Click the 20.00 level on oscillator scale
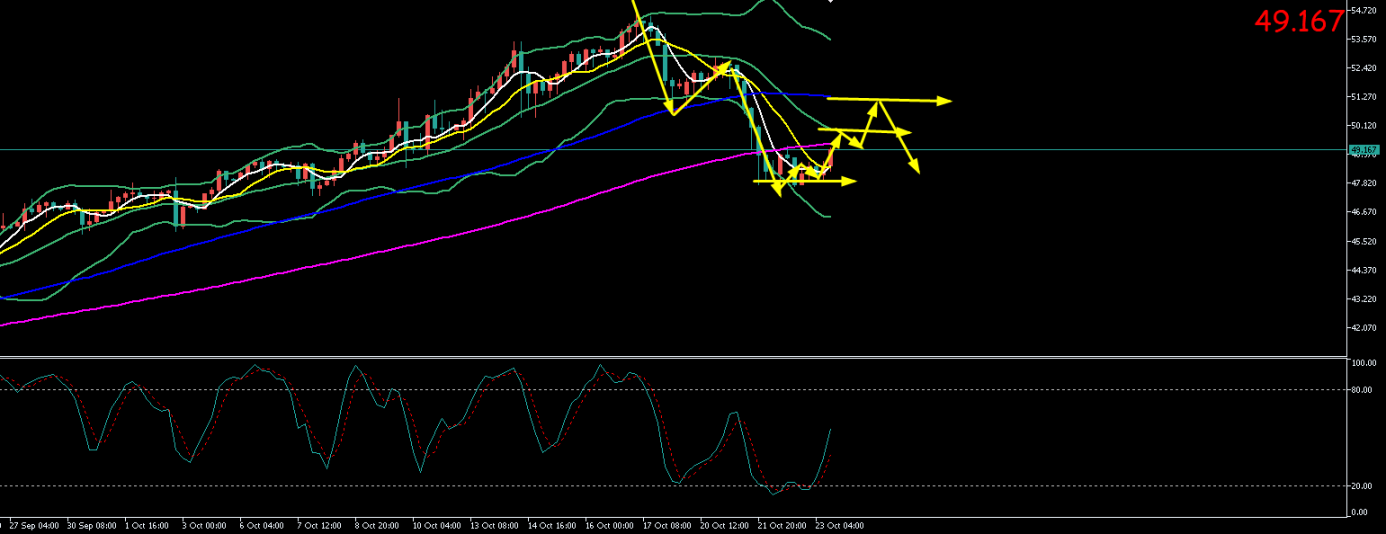The image size is (1386, 534). (1360, 486)
